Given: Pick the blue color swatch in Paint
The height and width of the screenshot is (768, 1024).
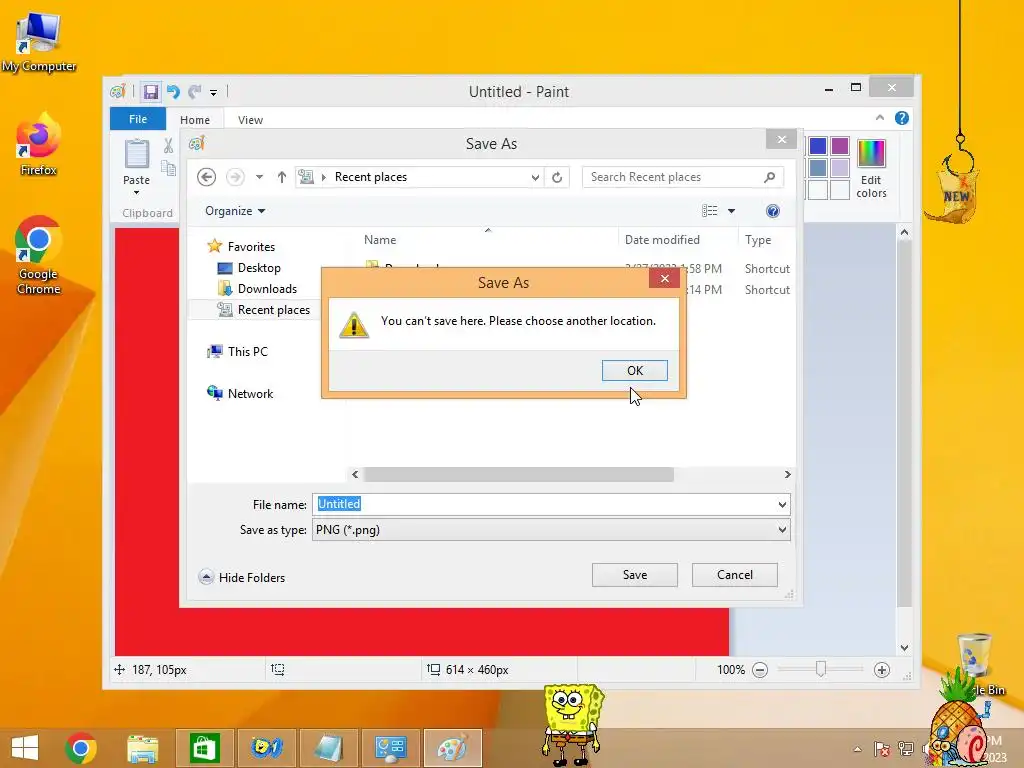Looking at the screenshot, I should [x=818, y=146].
